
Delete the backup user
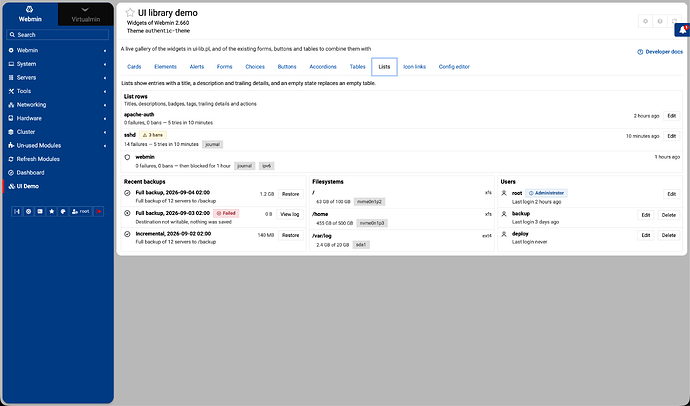point(668,215)
